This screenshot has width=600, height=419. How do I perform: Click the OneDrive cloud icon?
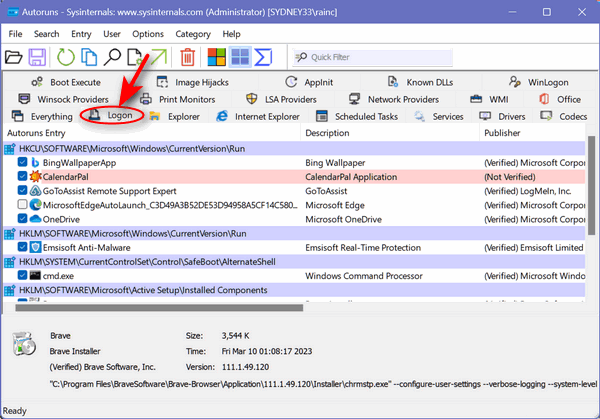pos(35,219)
